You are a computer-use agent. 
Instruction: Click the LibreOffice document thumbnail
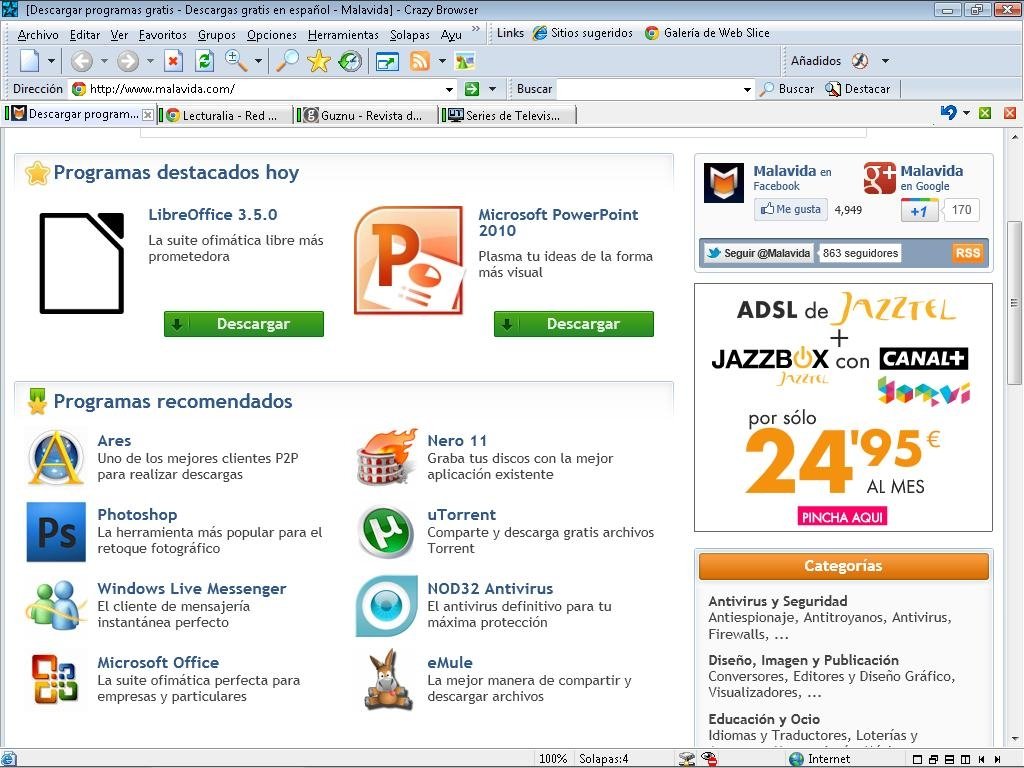[82, 263]
